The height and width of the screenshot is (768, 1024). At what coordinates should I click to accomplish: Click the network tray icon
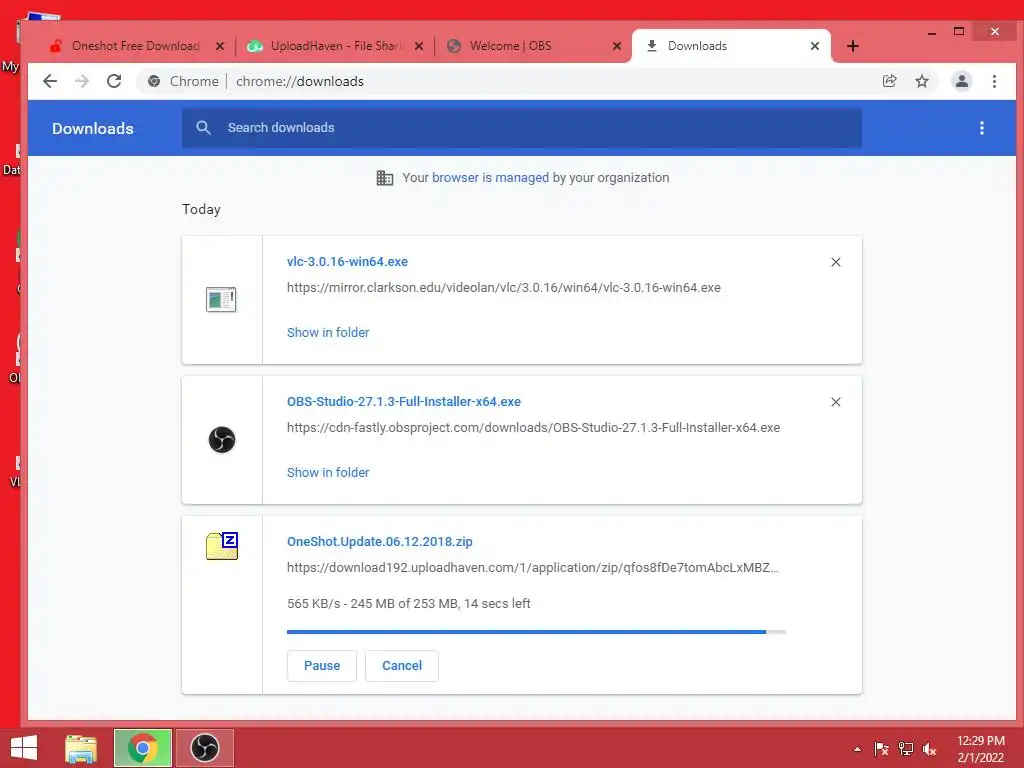click(x=906, y=749)
